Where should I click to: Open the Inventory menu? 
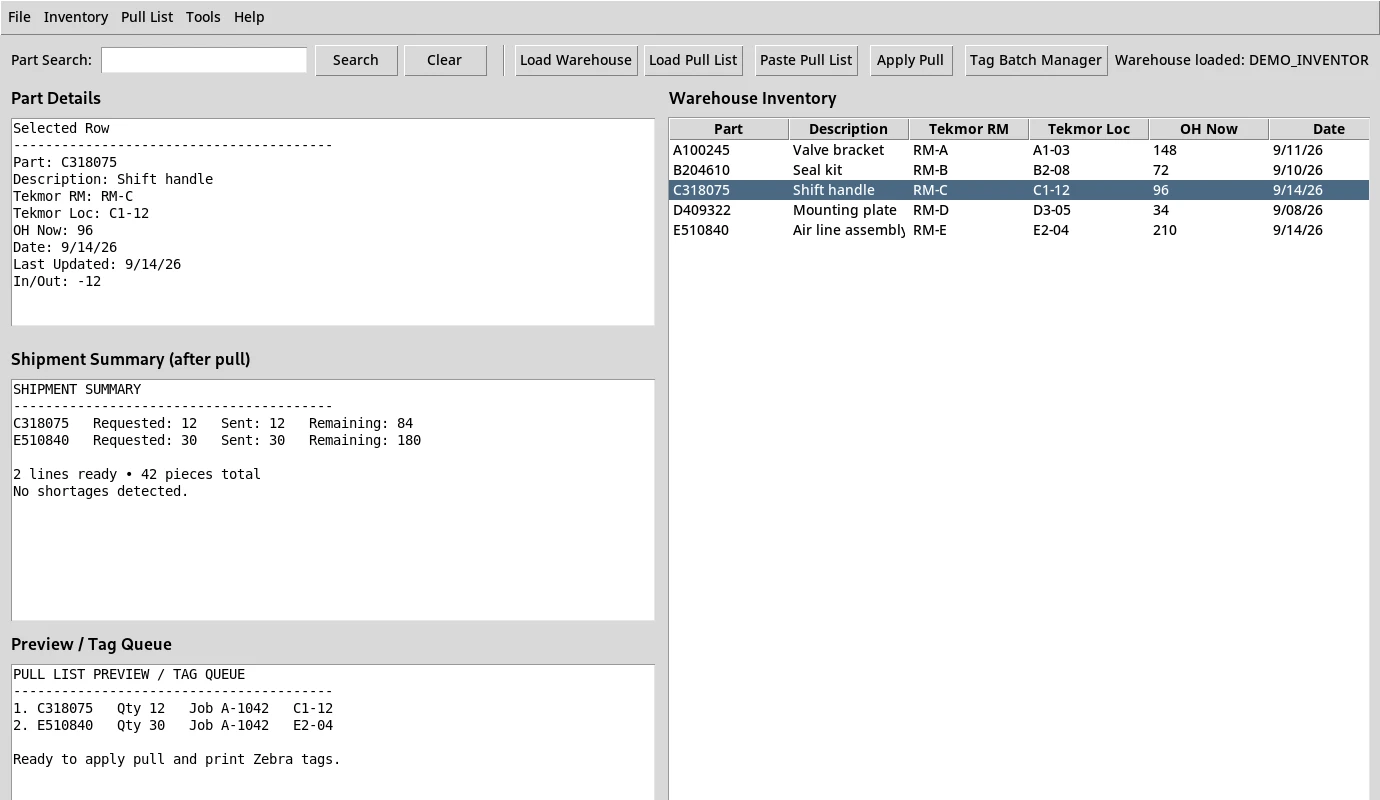pyautogui.click(x=76, y=17)
